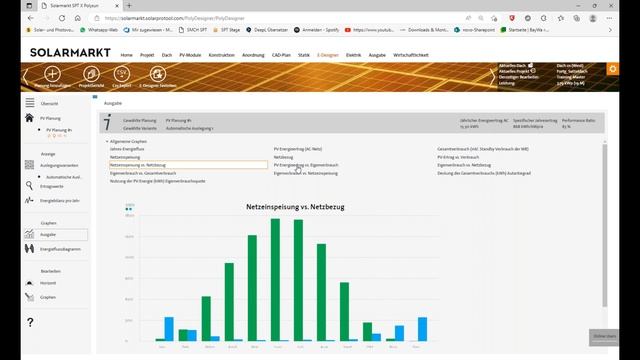Screen dimensions: 640x360
Task: Show Deckung des Gesamtverbrauchs Autarkiegrad graph
Action: pos(484,173)
